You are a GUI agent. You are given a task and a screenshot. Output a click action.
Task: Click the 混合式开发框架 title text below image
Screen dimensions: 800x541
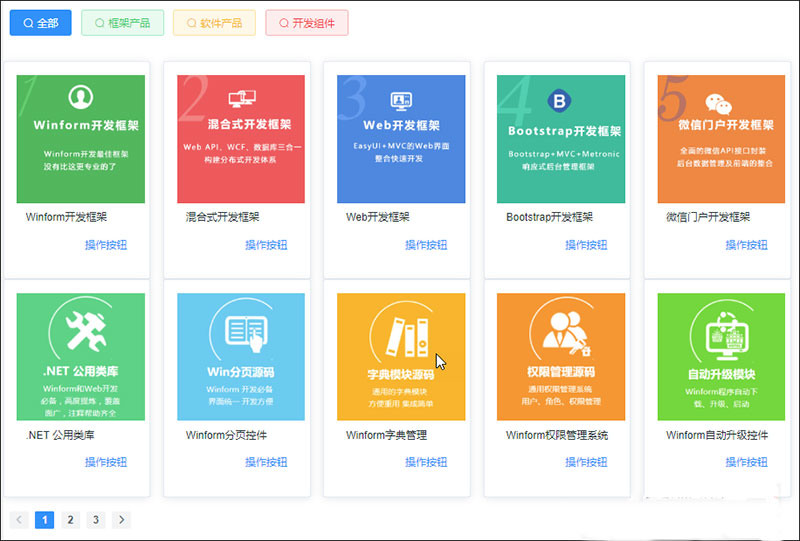[x=222, y=217]
